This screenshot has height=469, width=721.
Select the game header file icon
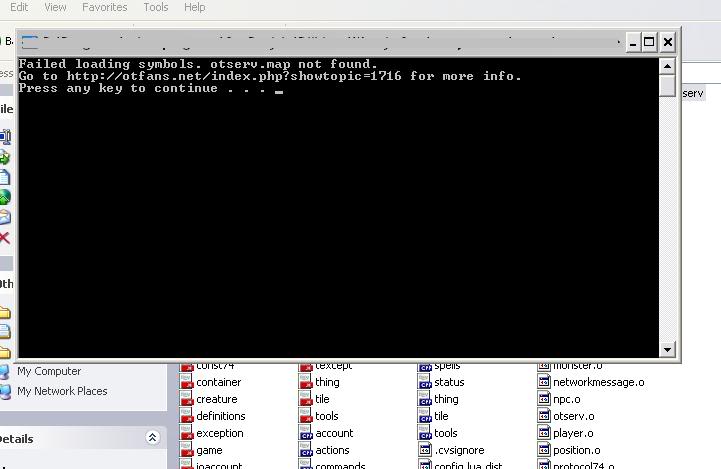[186, 450]
